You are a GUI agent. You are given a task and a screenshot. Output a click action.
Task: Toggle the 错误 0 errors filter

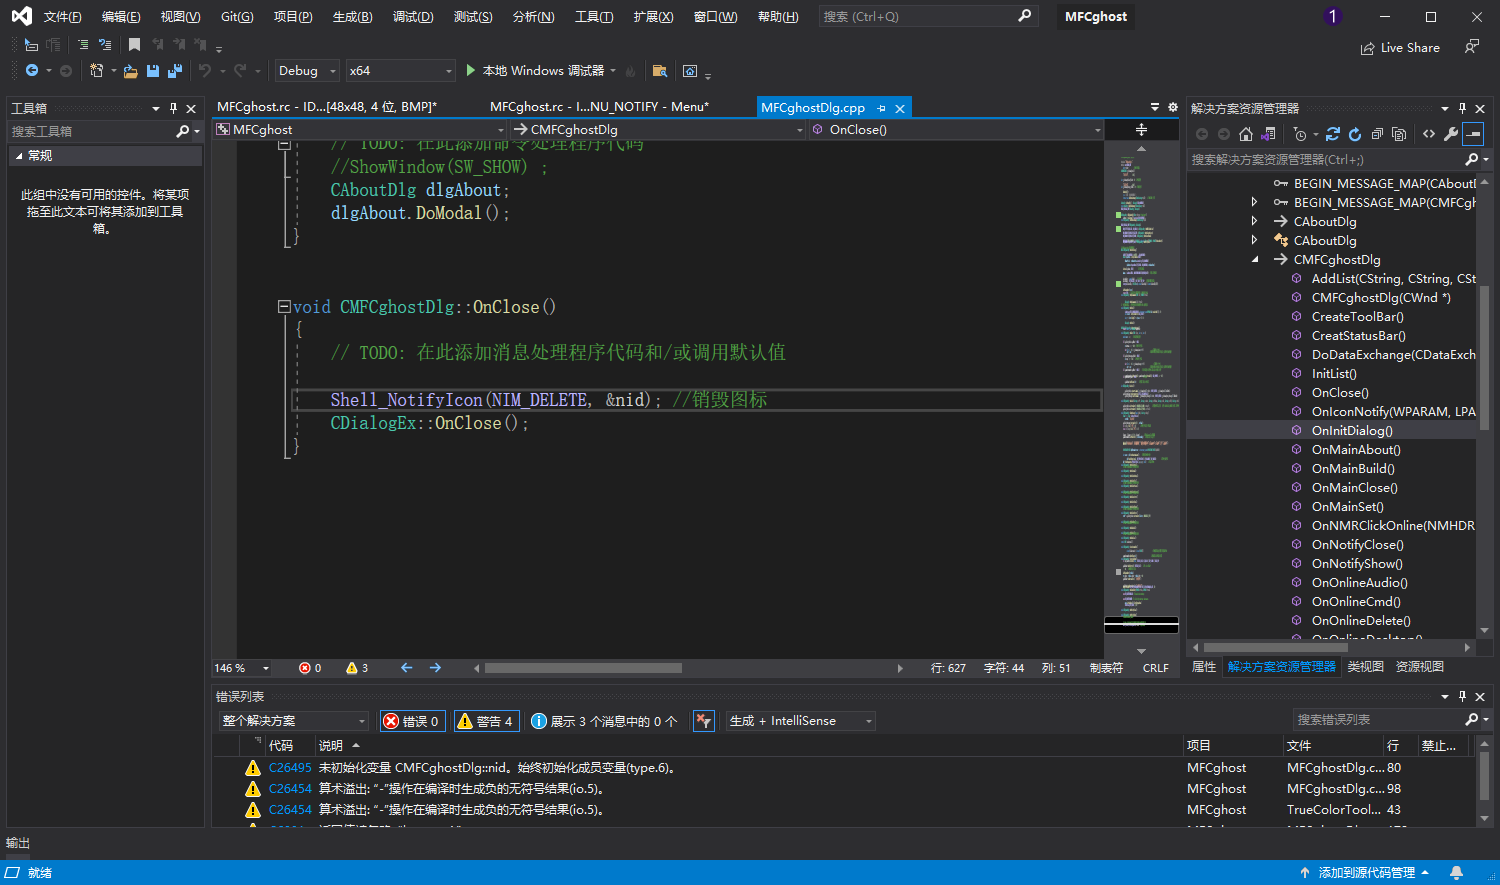[x=412, y=721]
